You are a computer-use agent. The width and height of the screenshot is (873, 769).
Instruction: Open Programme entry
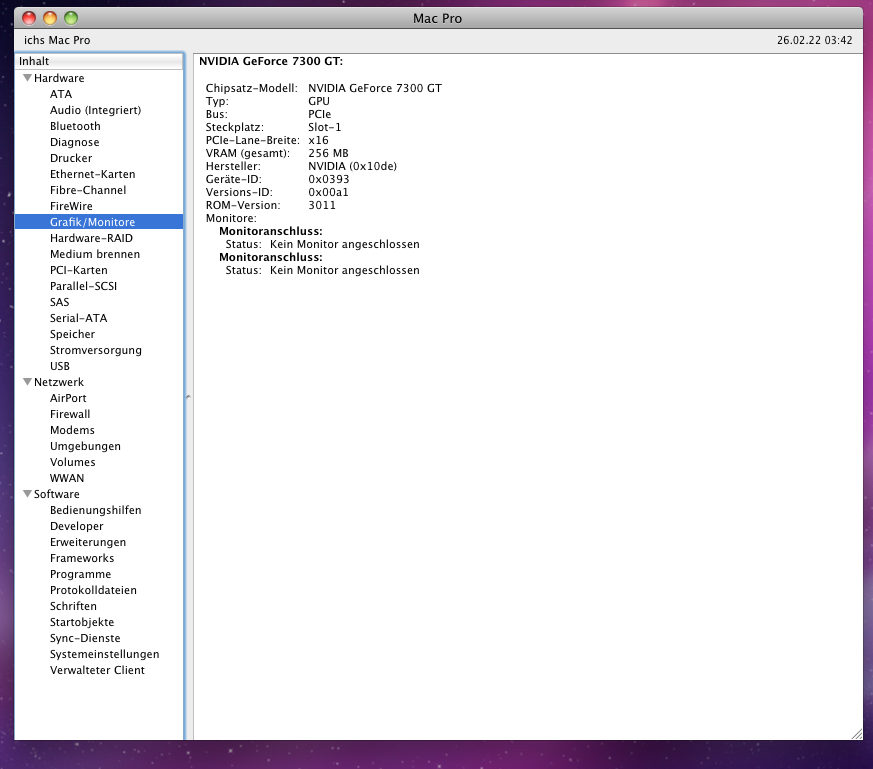(81, 574)
